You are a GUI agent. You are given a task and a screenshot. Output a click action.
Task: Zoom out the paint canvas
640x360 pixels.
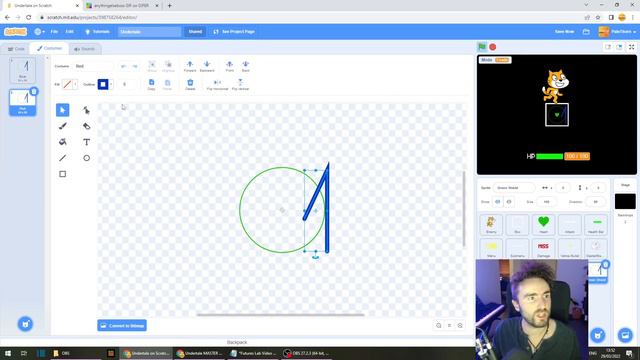tap(439, 325)
